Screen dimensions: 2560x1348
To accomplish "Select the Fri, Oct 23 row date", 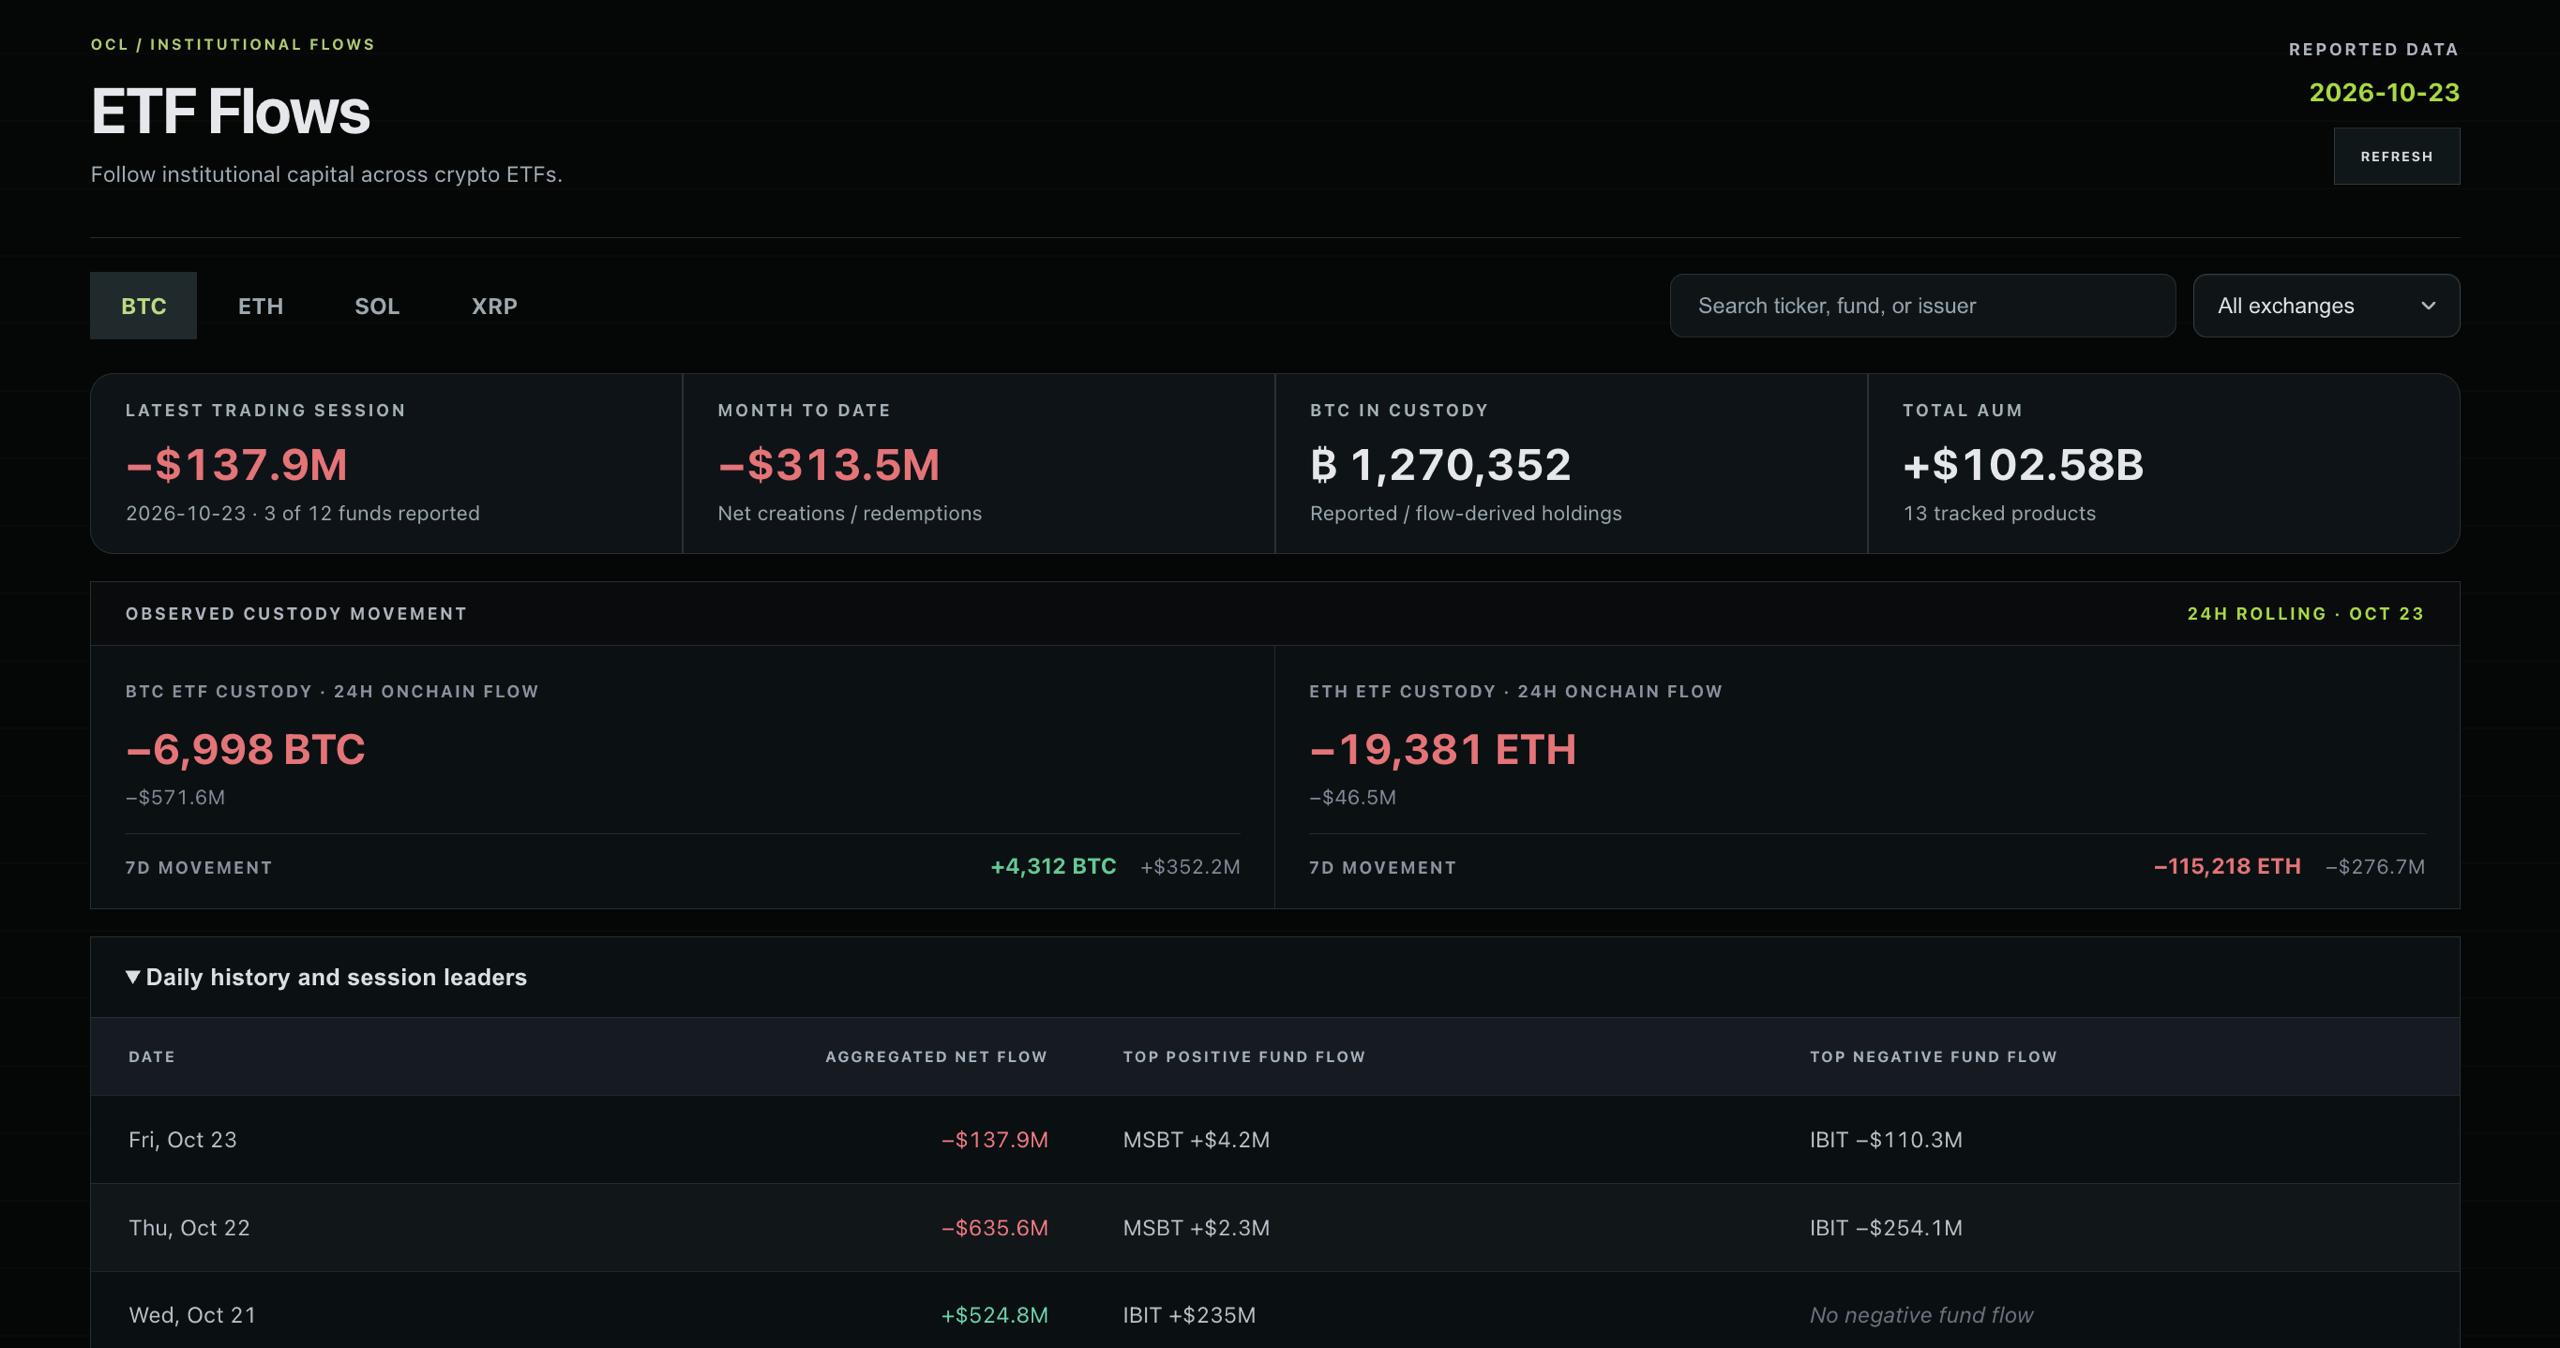I will click(x=183, y=1140).
